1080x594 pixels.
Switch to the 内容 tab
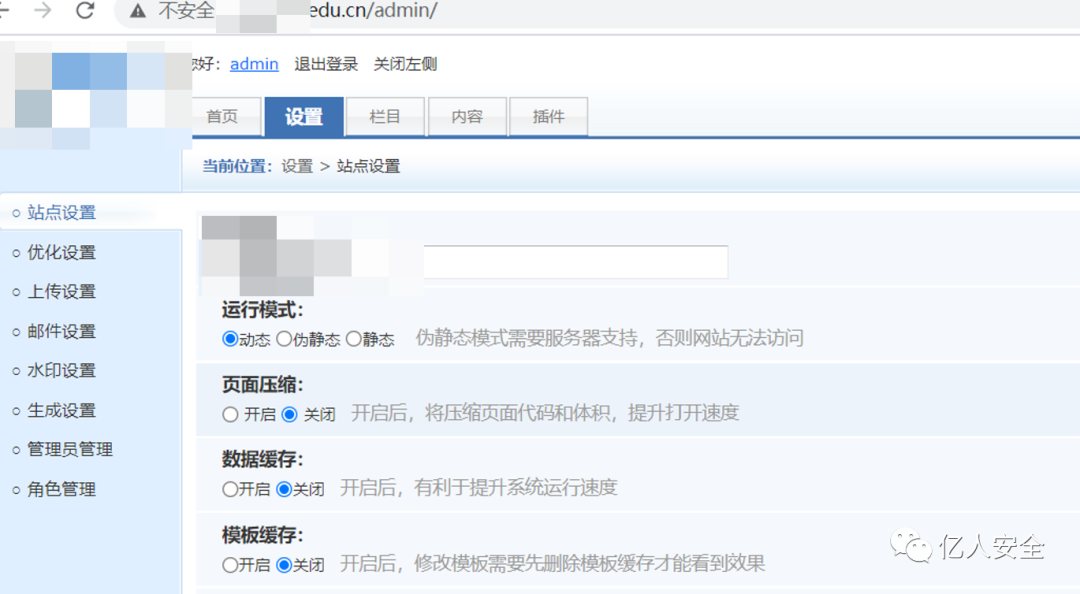coord(467,116)
